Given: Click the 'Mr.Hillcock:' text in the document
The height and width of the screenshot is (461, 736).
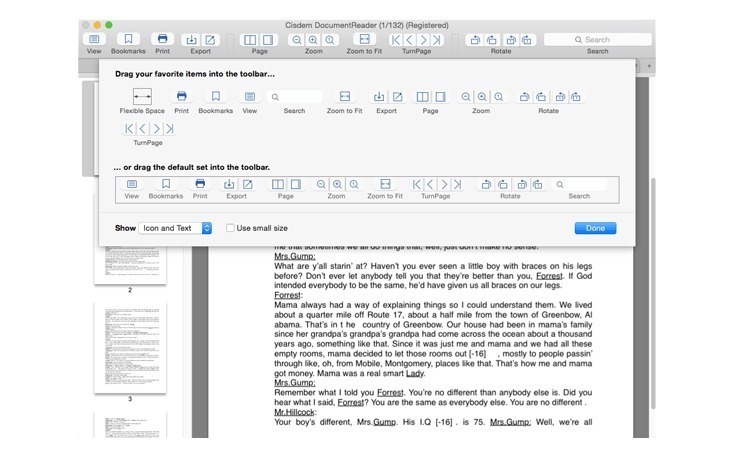Looking at the screenshot, I should pos(295,412).
